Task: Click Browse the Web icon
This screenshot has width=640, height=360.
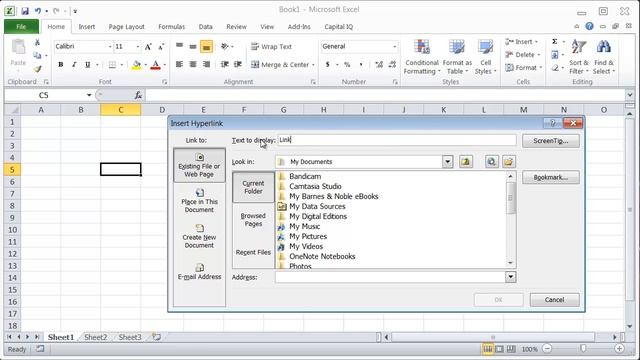Action: point(491,162)
